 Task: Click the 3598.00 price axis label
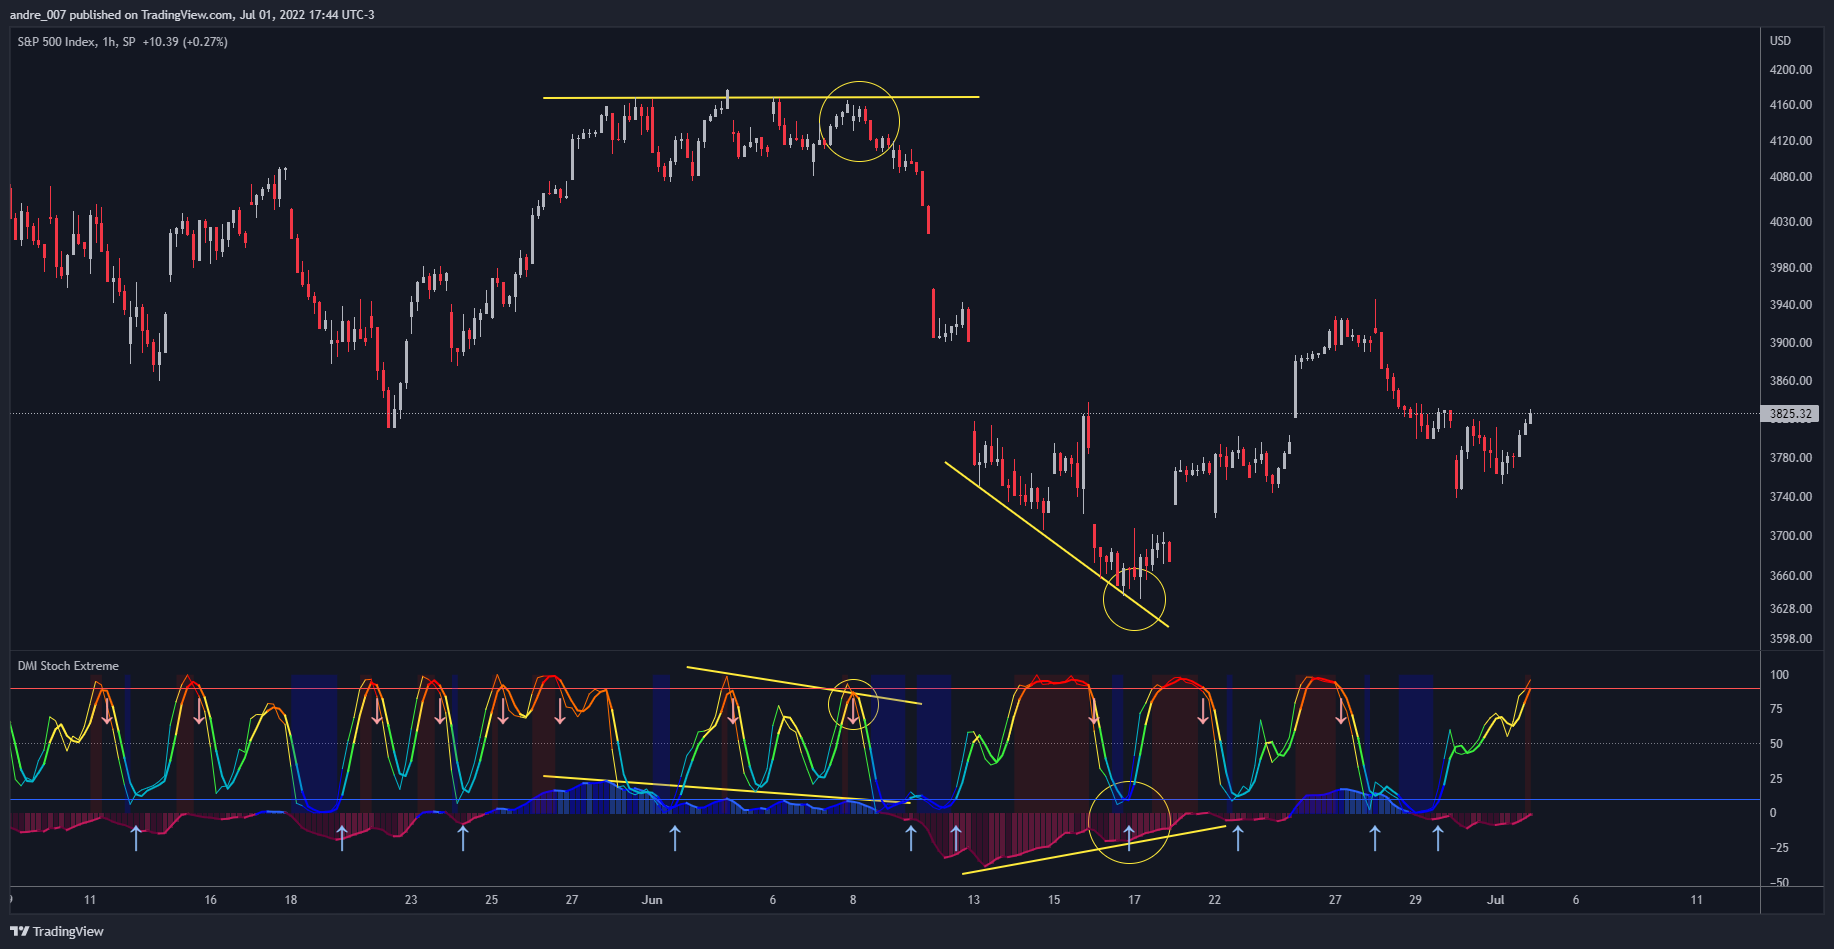(1790, 639)
